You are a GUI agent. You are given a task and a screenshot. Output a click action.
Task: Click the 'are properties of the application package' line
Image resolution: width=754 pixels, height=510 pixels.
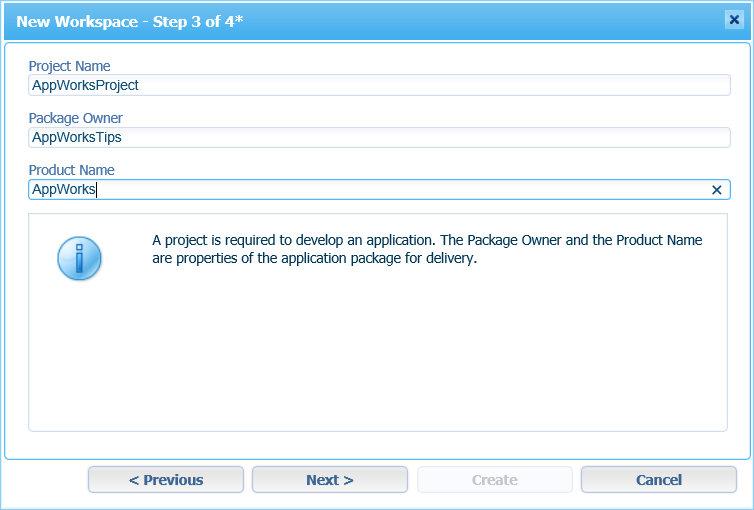click(314, 258)
